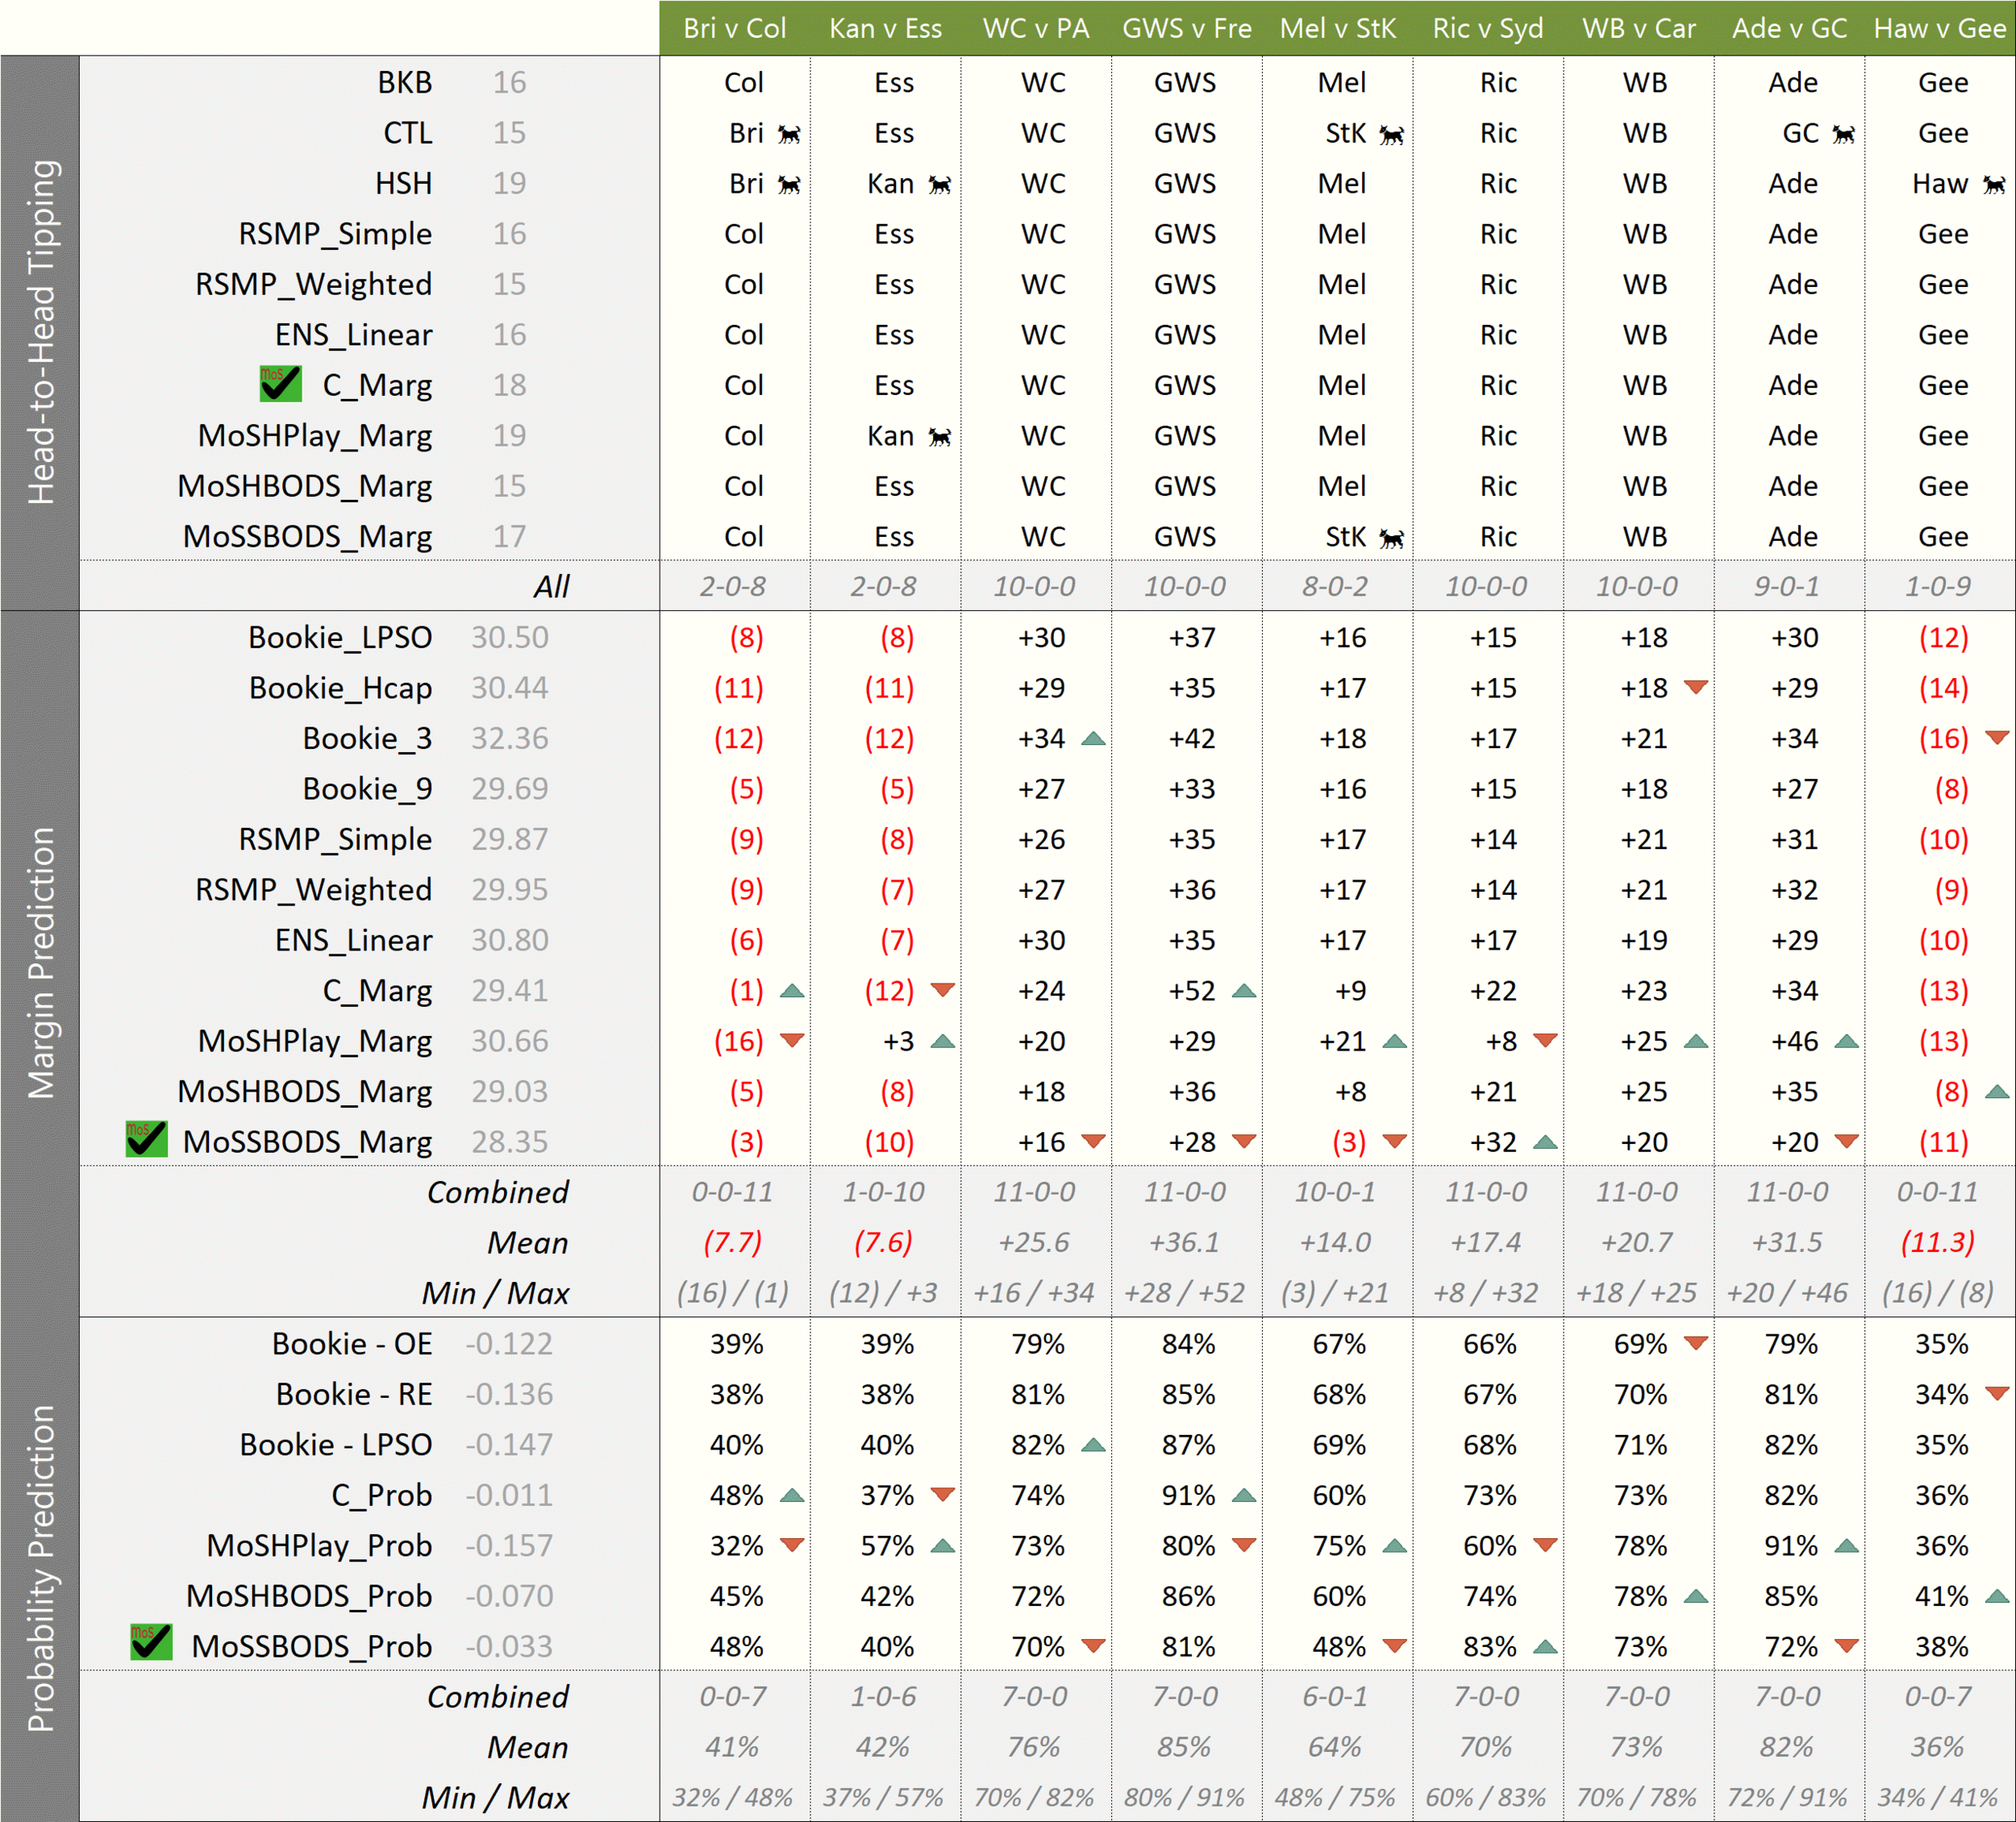This screenshot has width=2016, height=1822.
Task: Click the dog icon by MoSHPlay_Marg's Kan tip
Action: [x=939, y=437]
